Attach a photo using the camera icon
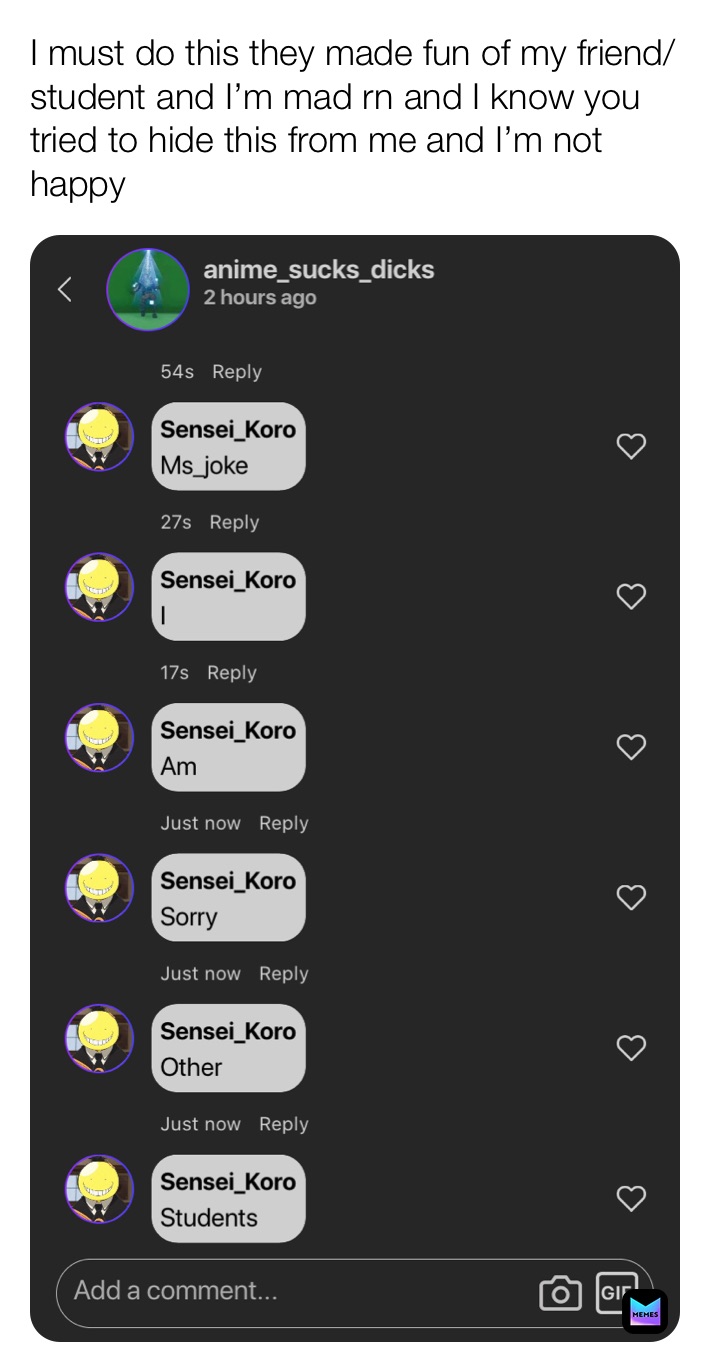The image size is (710, 1372). (561, 1293)
